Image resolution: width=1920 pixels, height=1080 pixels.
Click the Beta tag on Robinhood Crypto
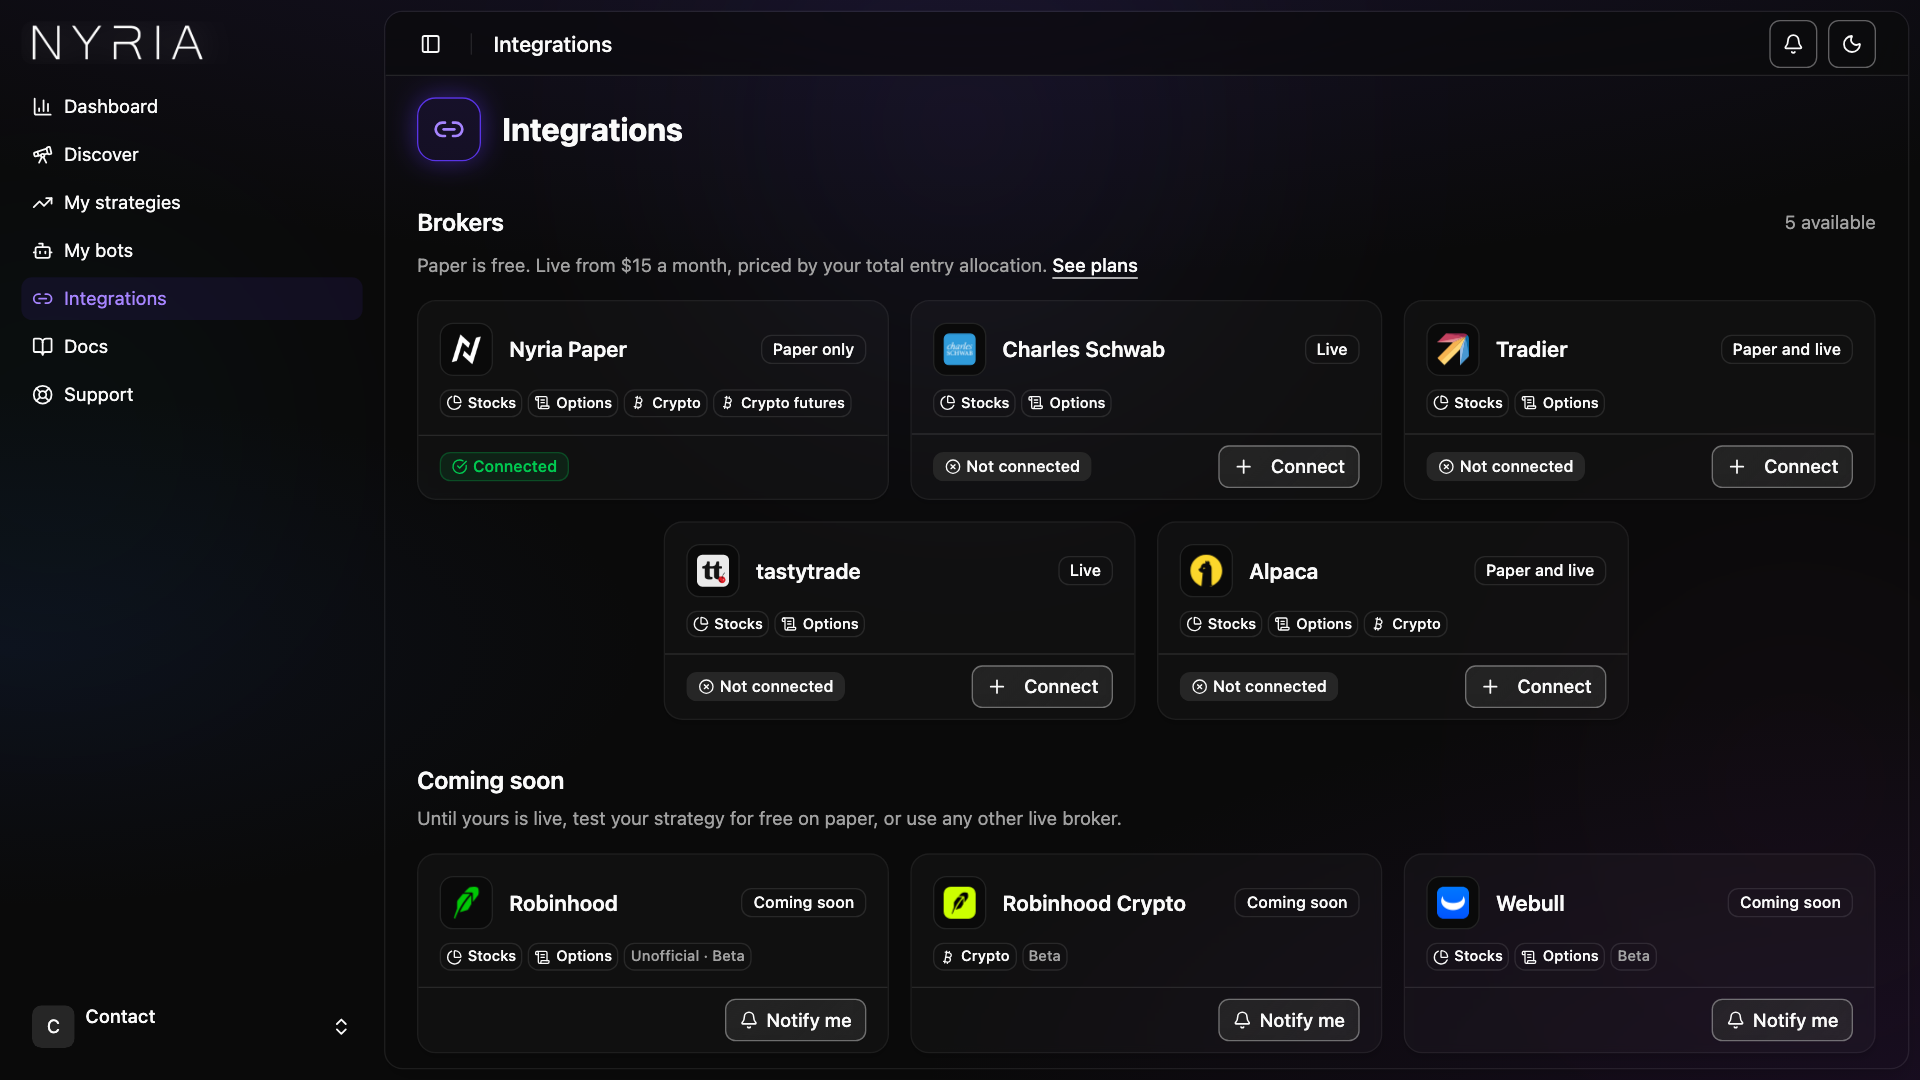click(1044, 956)
